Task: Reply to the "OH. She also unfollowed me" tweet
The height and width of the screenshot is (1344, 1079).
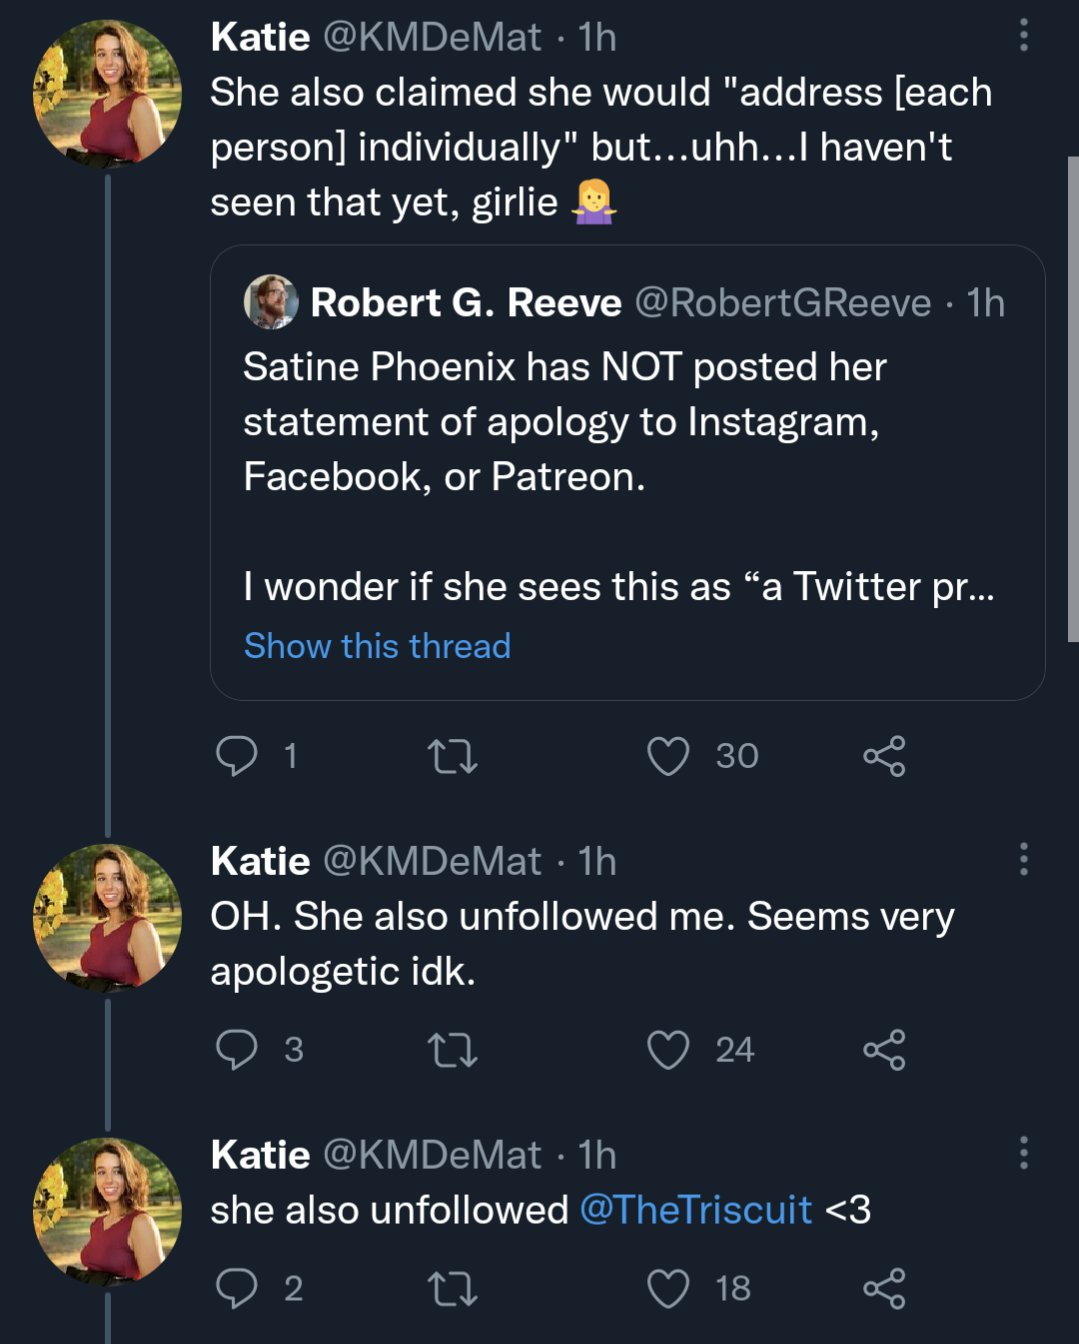Action: [237, 1050]
